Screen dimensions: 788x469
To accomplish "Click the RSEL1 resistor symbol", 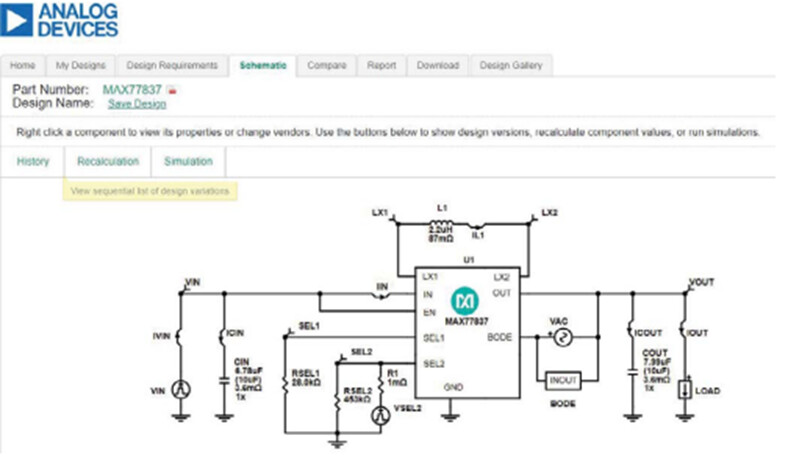I will [x=285, y=384].
